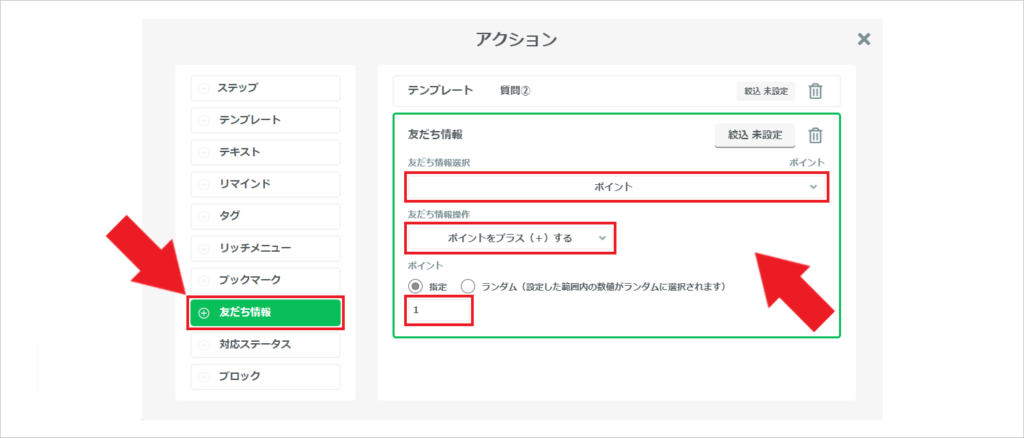Select the 指定 radio button

coord(415,287)
